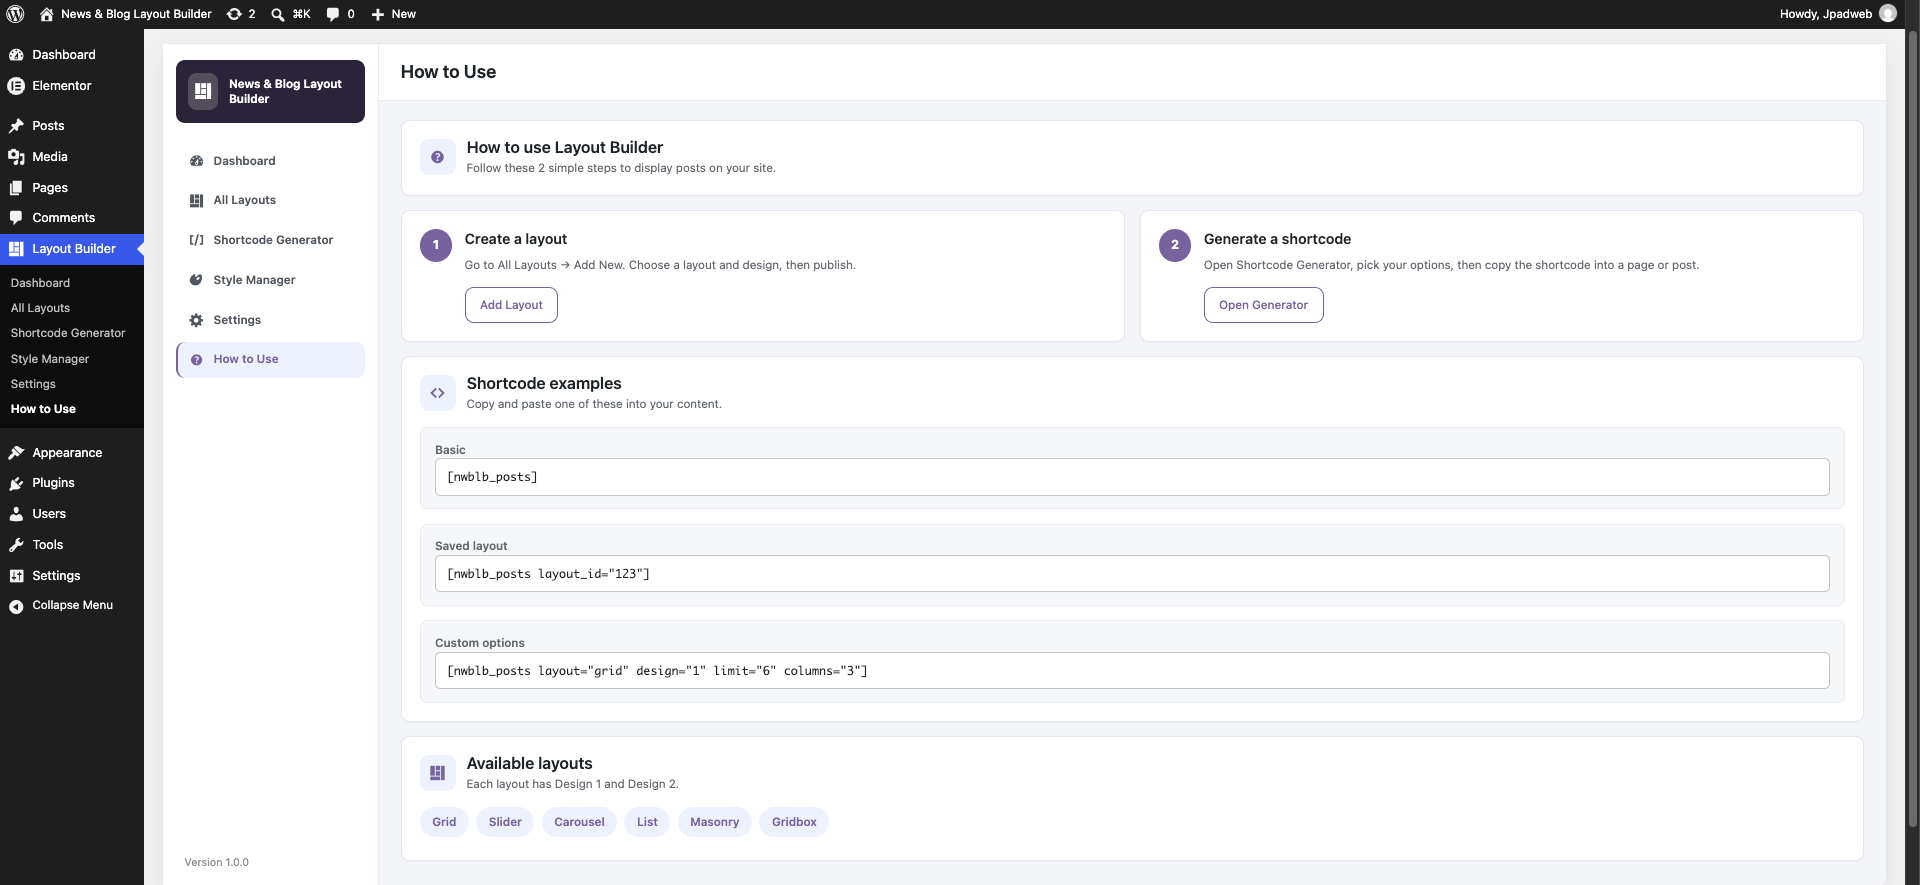This screenshot has height=885, width=1920.
Task: Click the News & Blog Layout Builder site name
Action: click(136, 14)
